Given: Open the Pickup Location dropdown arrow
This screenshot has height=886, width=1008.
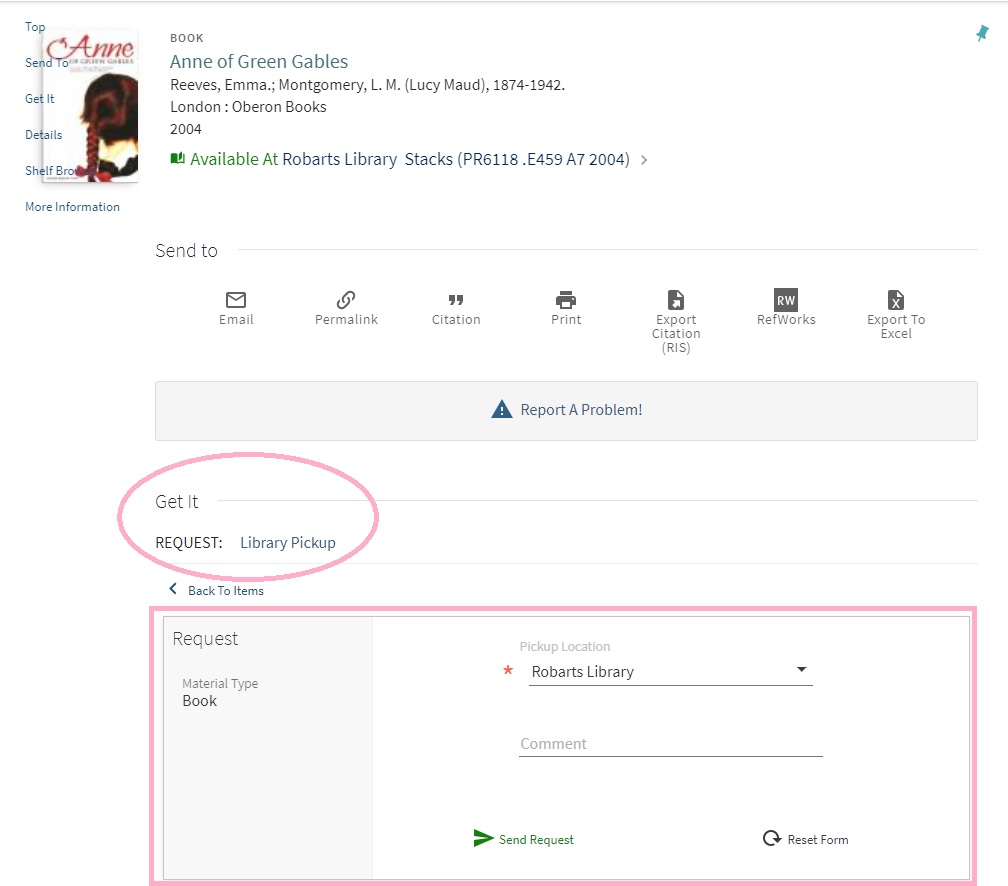Looking at the screenshot, I should [x=801, y=669].
